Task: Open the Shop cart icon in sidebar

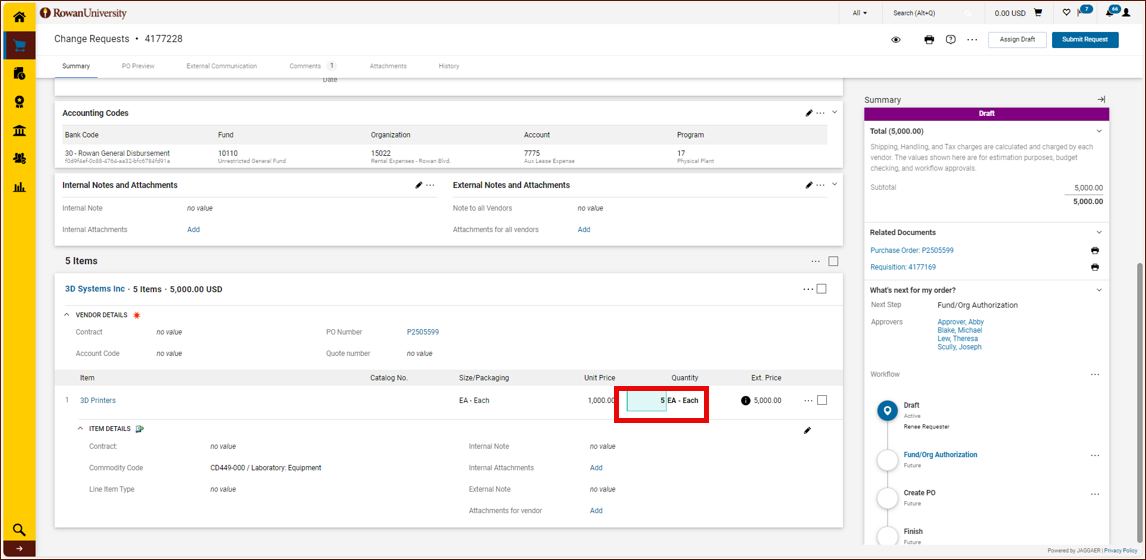Action: 19,45
